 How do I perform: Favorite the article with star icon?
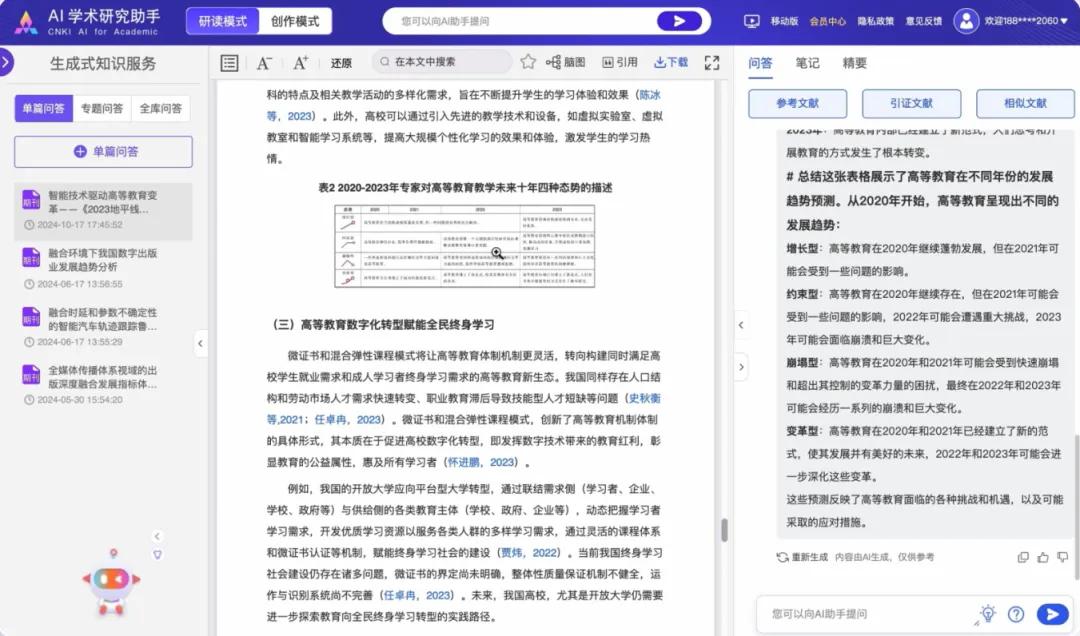click(x=528, y=62)
